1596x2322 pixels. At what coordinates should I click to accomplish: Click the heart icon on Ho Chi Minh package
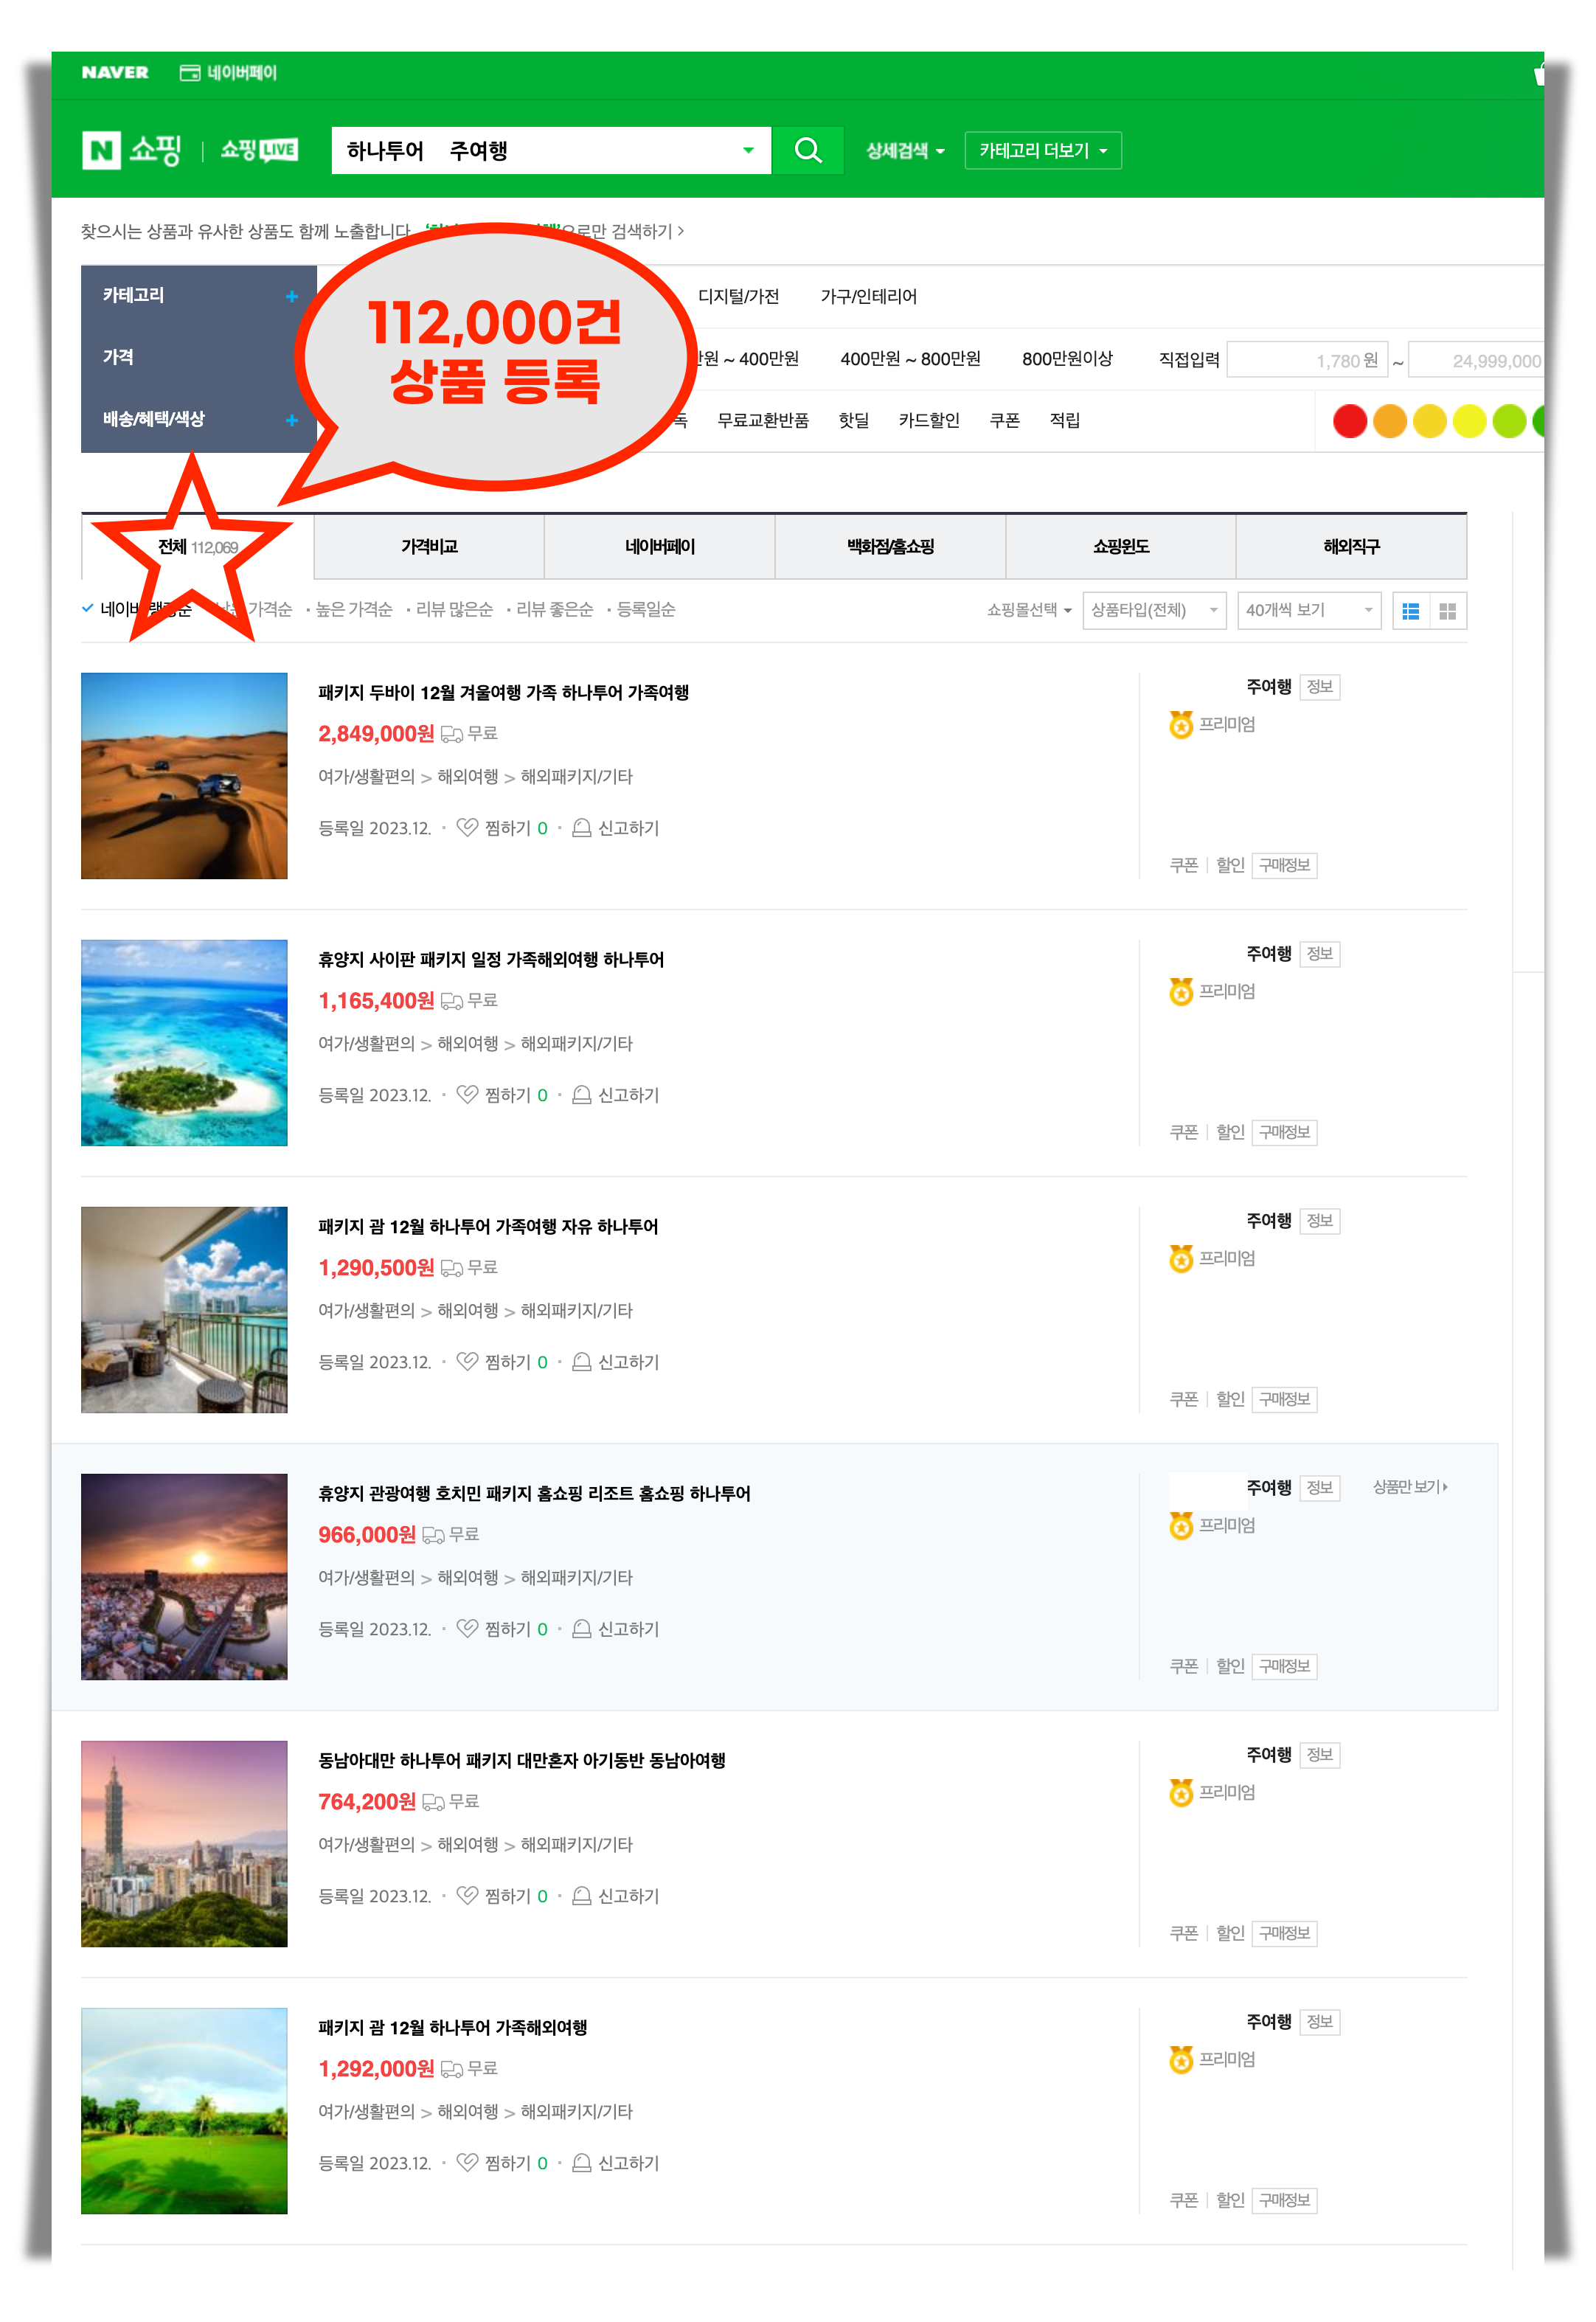pyautogui.click(x=467, y=1628)
